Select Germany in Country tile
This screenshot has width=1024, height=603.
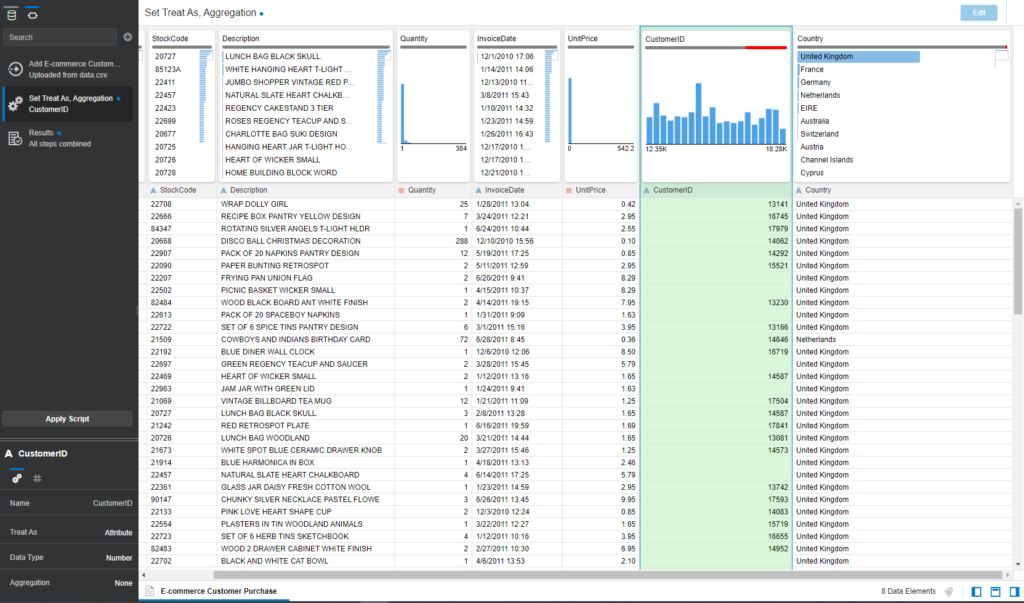pos(816,82)
